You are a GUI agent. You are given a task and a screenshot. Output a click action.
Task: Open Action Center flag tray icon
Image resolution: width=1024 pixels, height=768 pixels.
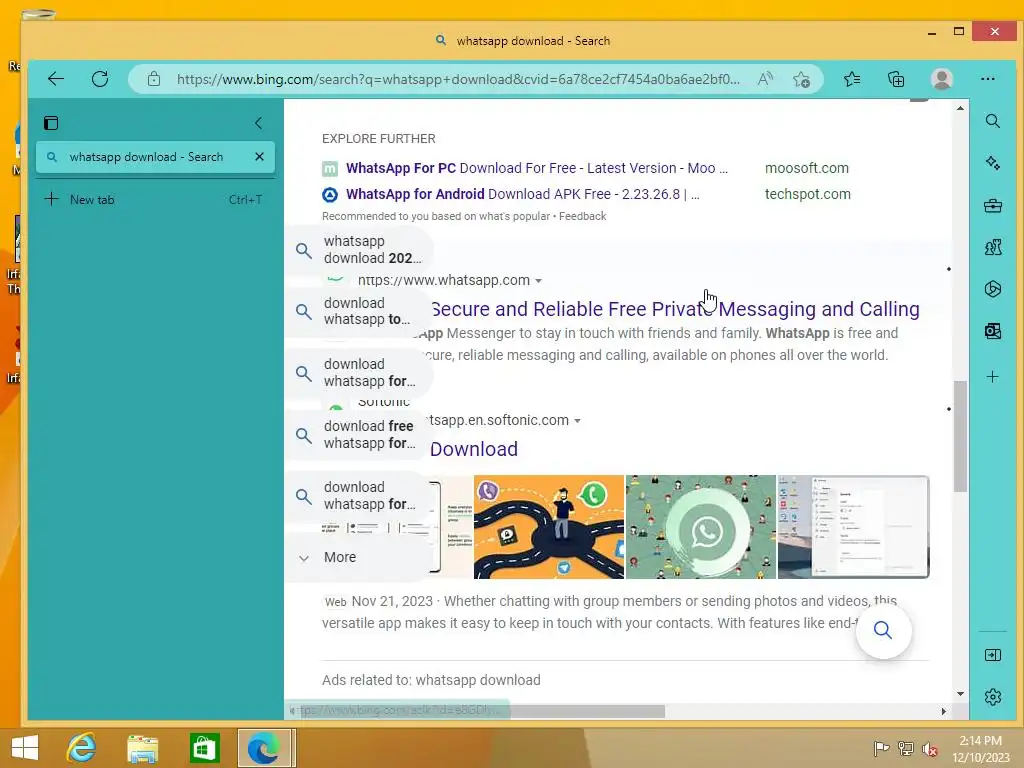coord(882,748)
